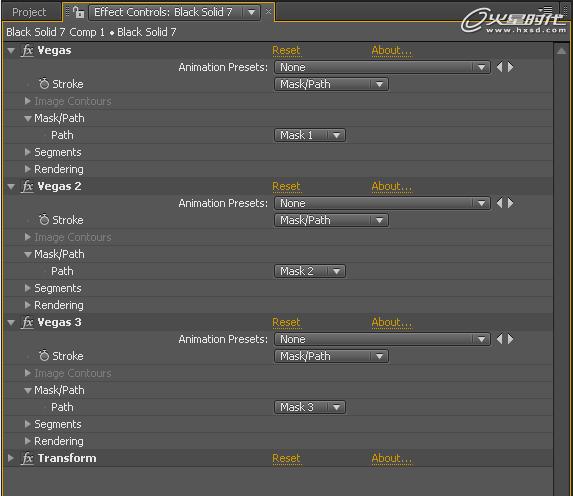Open the Mask 1 path dropdown
573x496 pixels.
(310, 135)
